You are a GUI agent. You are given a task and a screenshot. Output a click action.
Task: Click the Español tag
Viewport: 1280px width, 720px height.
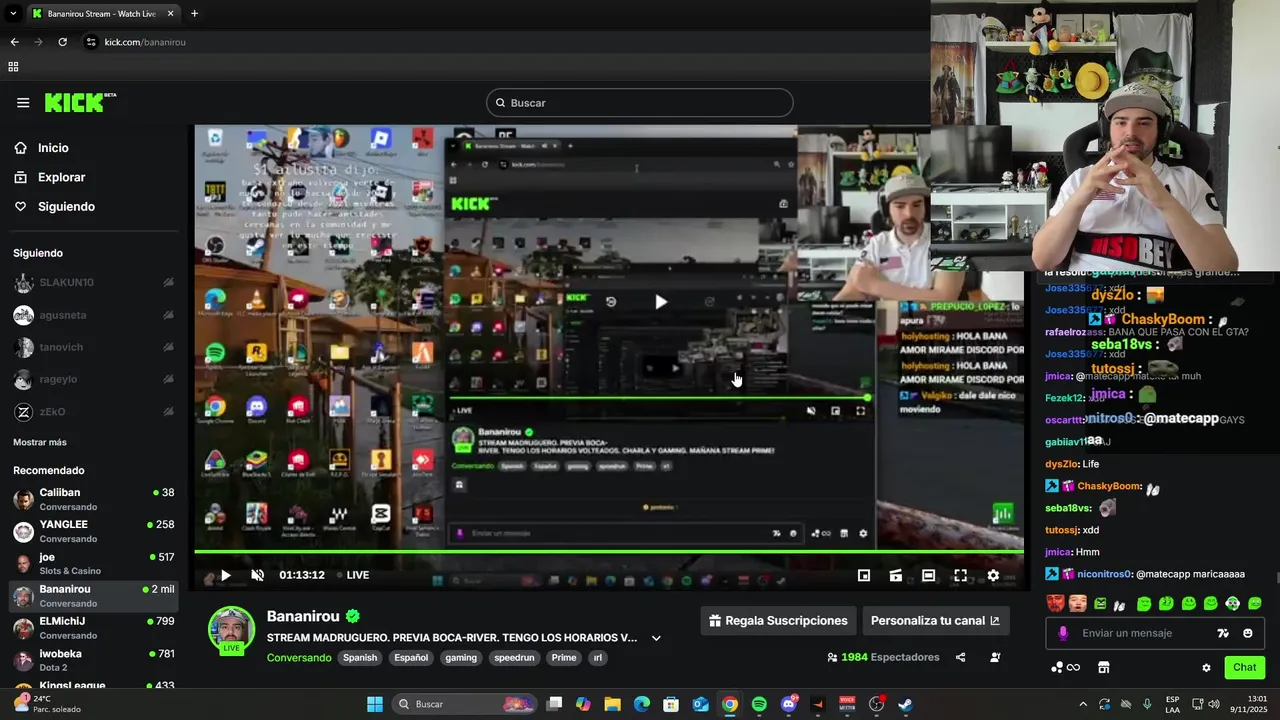(x=411, y=658)
